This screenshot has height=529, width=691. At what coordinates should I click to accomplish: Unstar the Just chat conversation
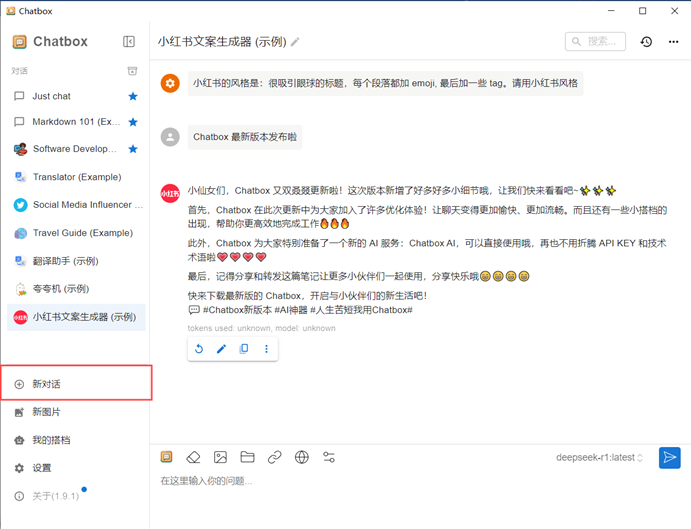133,96
